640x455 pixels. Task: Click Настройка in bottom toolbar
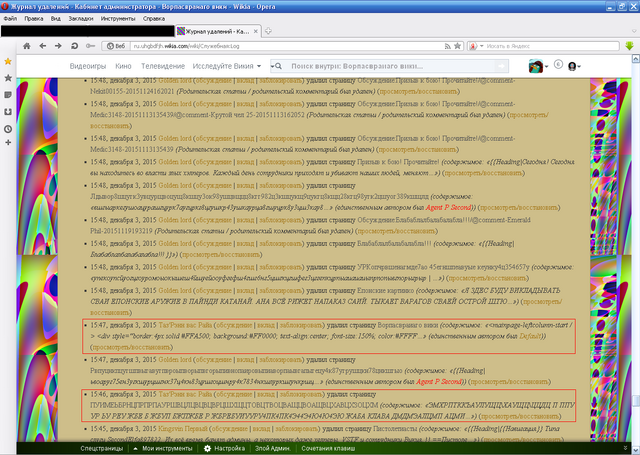[229, 448]
